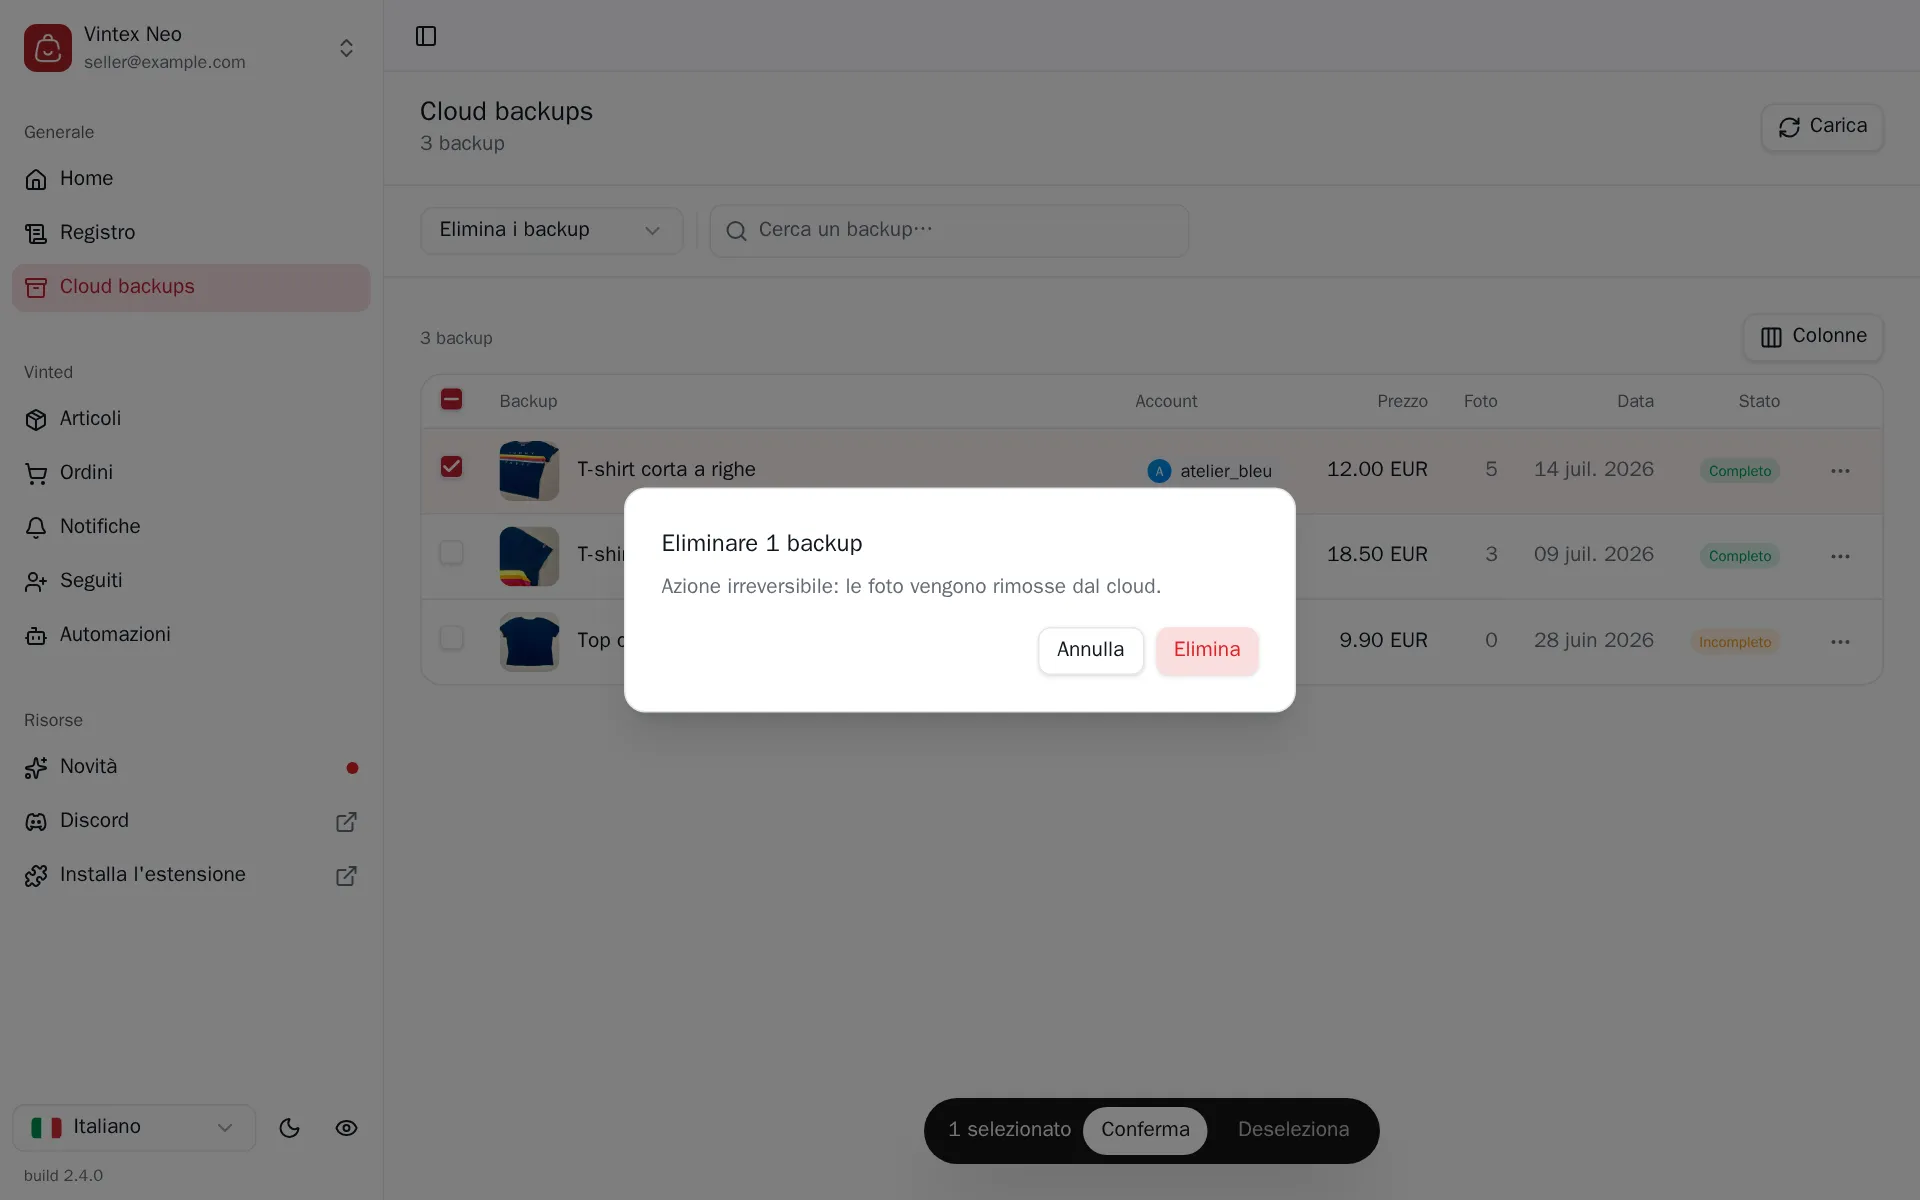Screen dimensions: 1920x1200
Task: Click the Articoli box icon
Action: click(x=36, y=420)
